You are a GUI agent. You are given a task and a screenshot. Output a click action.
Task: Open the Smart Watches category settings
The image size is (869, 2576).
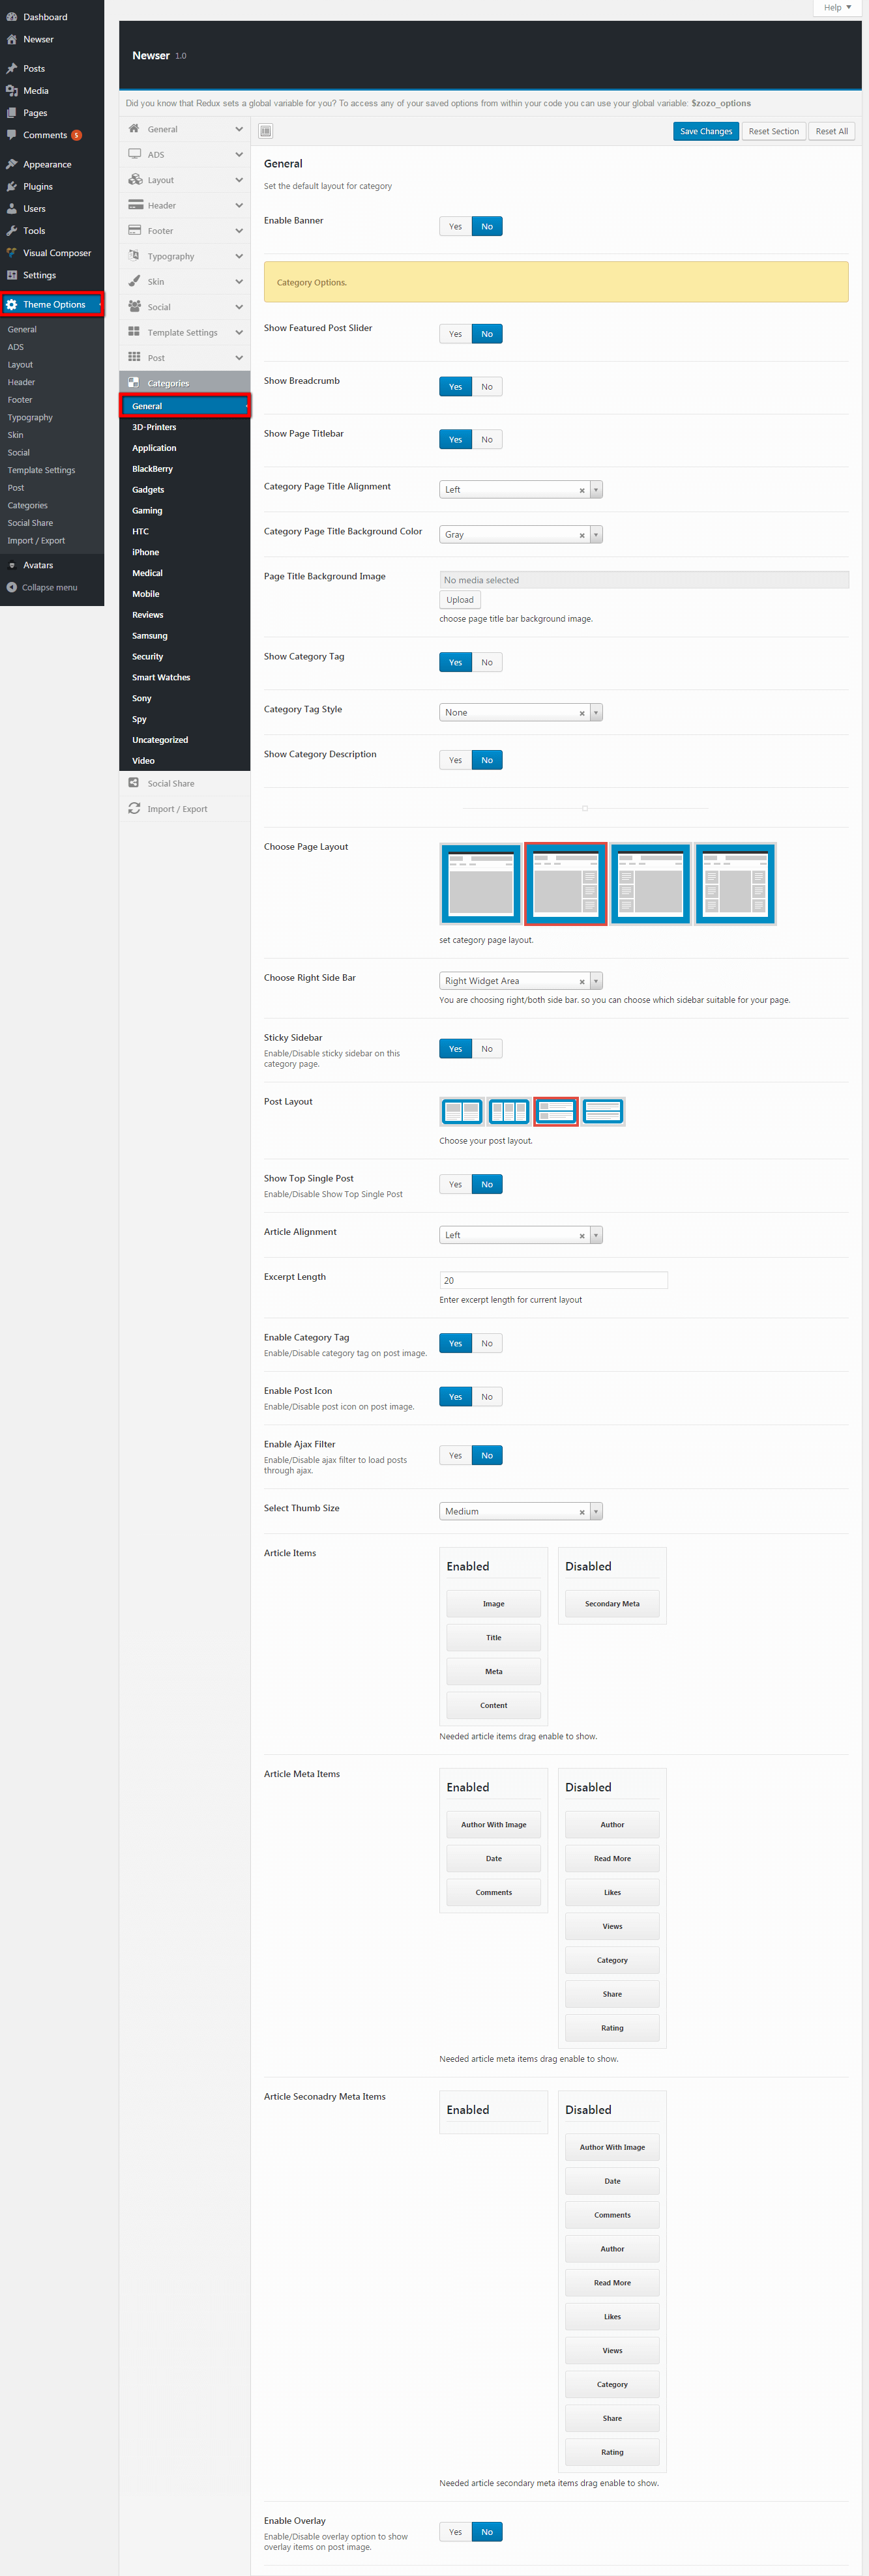point(161,677)
